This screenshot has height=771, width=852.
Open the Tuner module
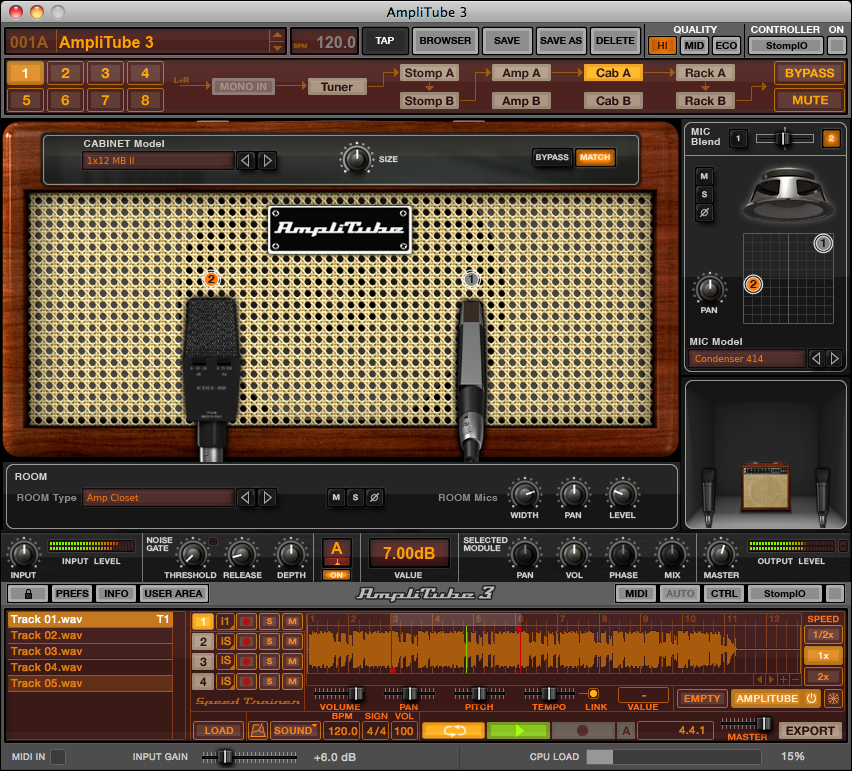(337, 86)
